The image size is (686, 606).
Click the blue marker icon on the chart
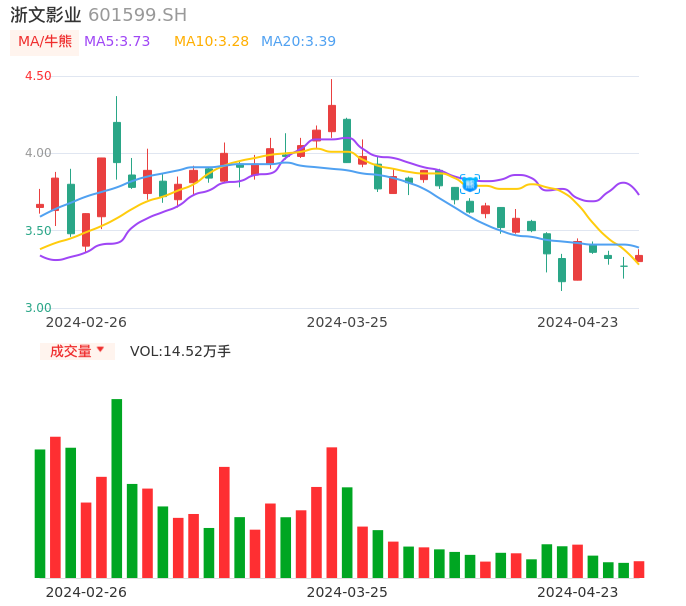click(x=470, y=184)
